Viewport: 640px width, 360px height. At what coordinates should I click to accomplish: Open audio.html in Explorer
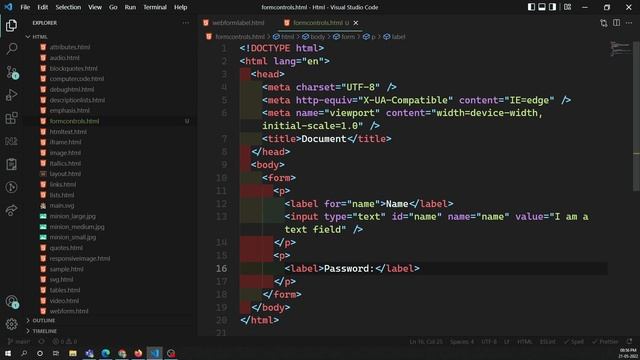[x=64, y=58]
